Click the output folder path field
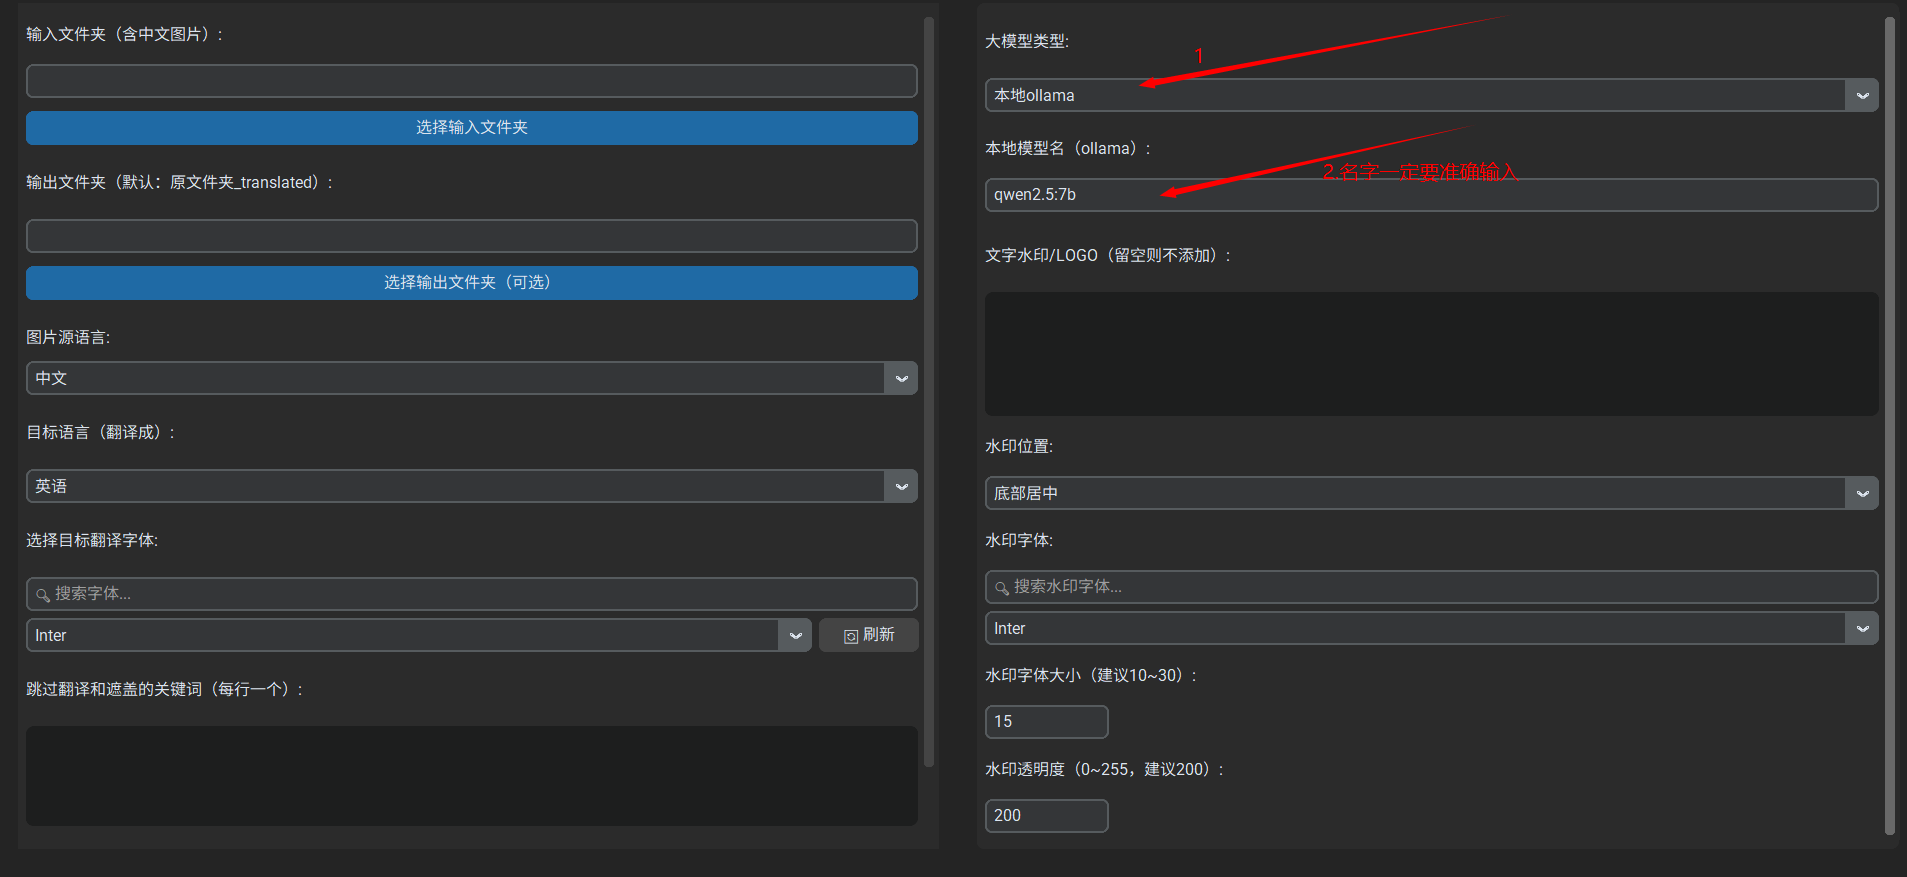 tap(471, 236)
